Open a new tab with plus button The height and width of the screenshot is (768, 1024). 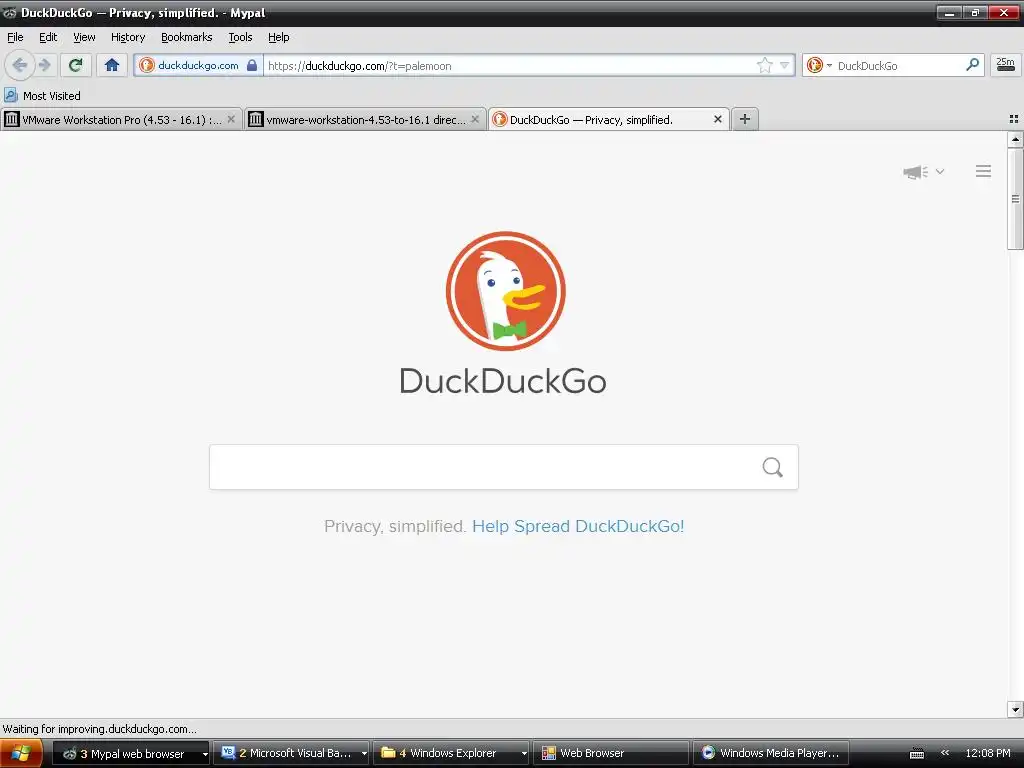pyautogui.click(x=744, y=120)
